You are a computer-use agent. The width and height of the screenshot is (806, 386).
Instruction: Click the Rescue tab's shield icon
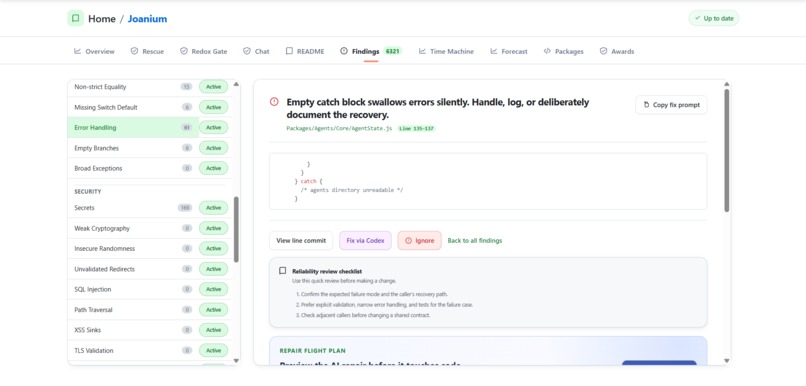coord(135,51)
